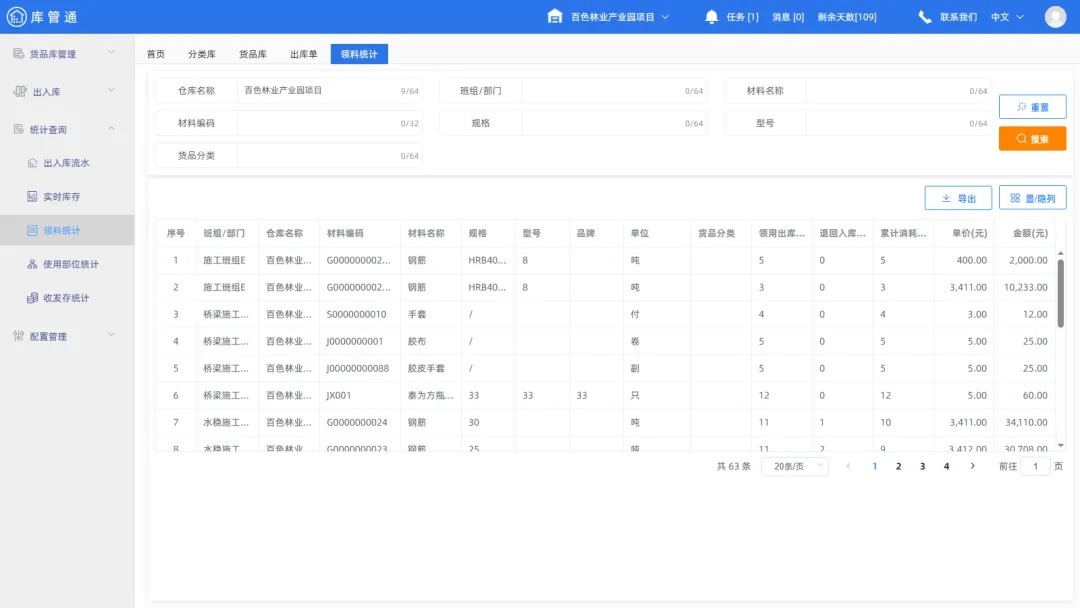The width and height of the screenshot is (1080, 608).
Task: Export the table with 导出 button
Action: 957,197
